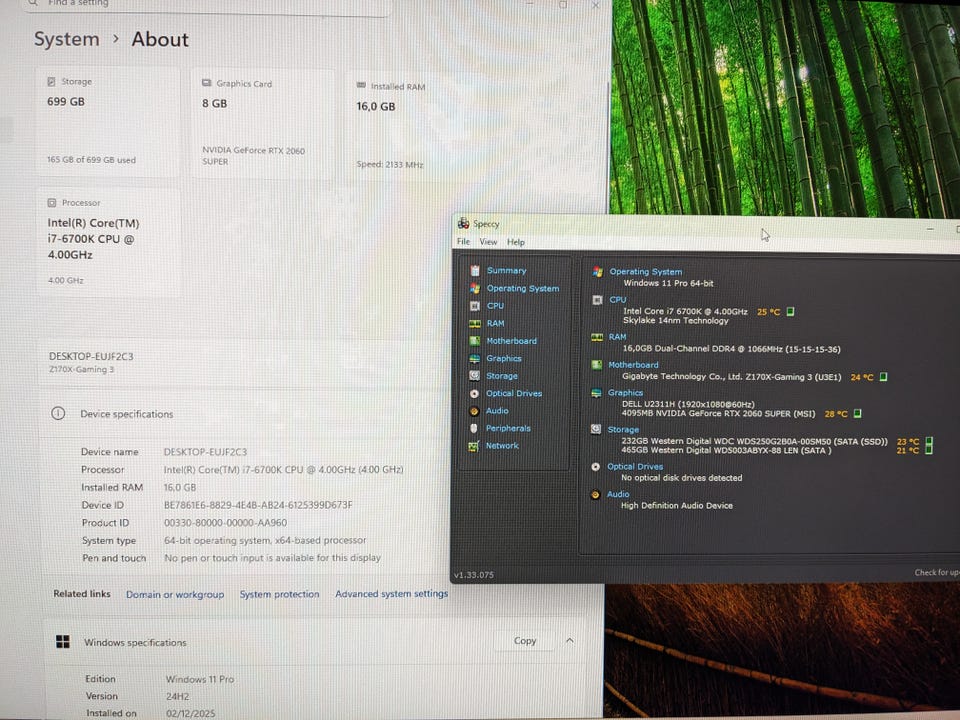Click the HDD temperature indicator next to 21 °C
Screen dimensions: 960x720
tap(929, 450)
